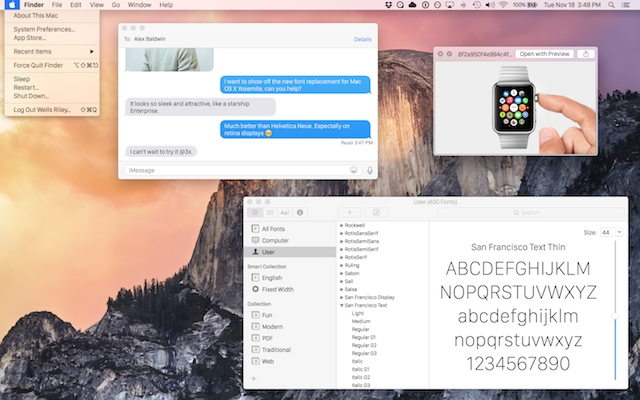Open the AirPlay display menu icon
Image resolution: width=640 pixels, height=400 pixels.
tap(450, 5)
